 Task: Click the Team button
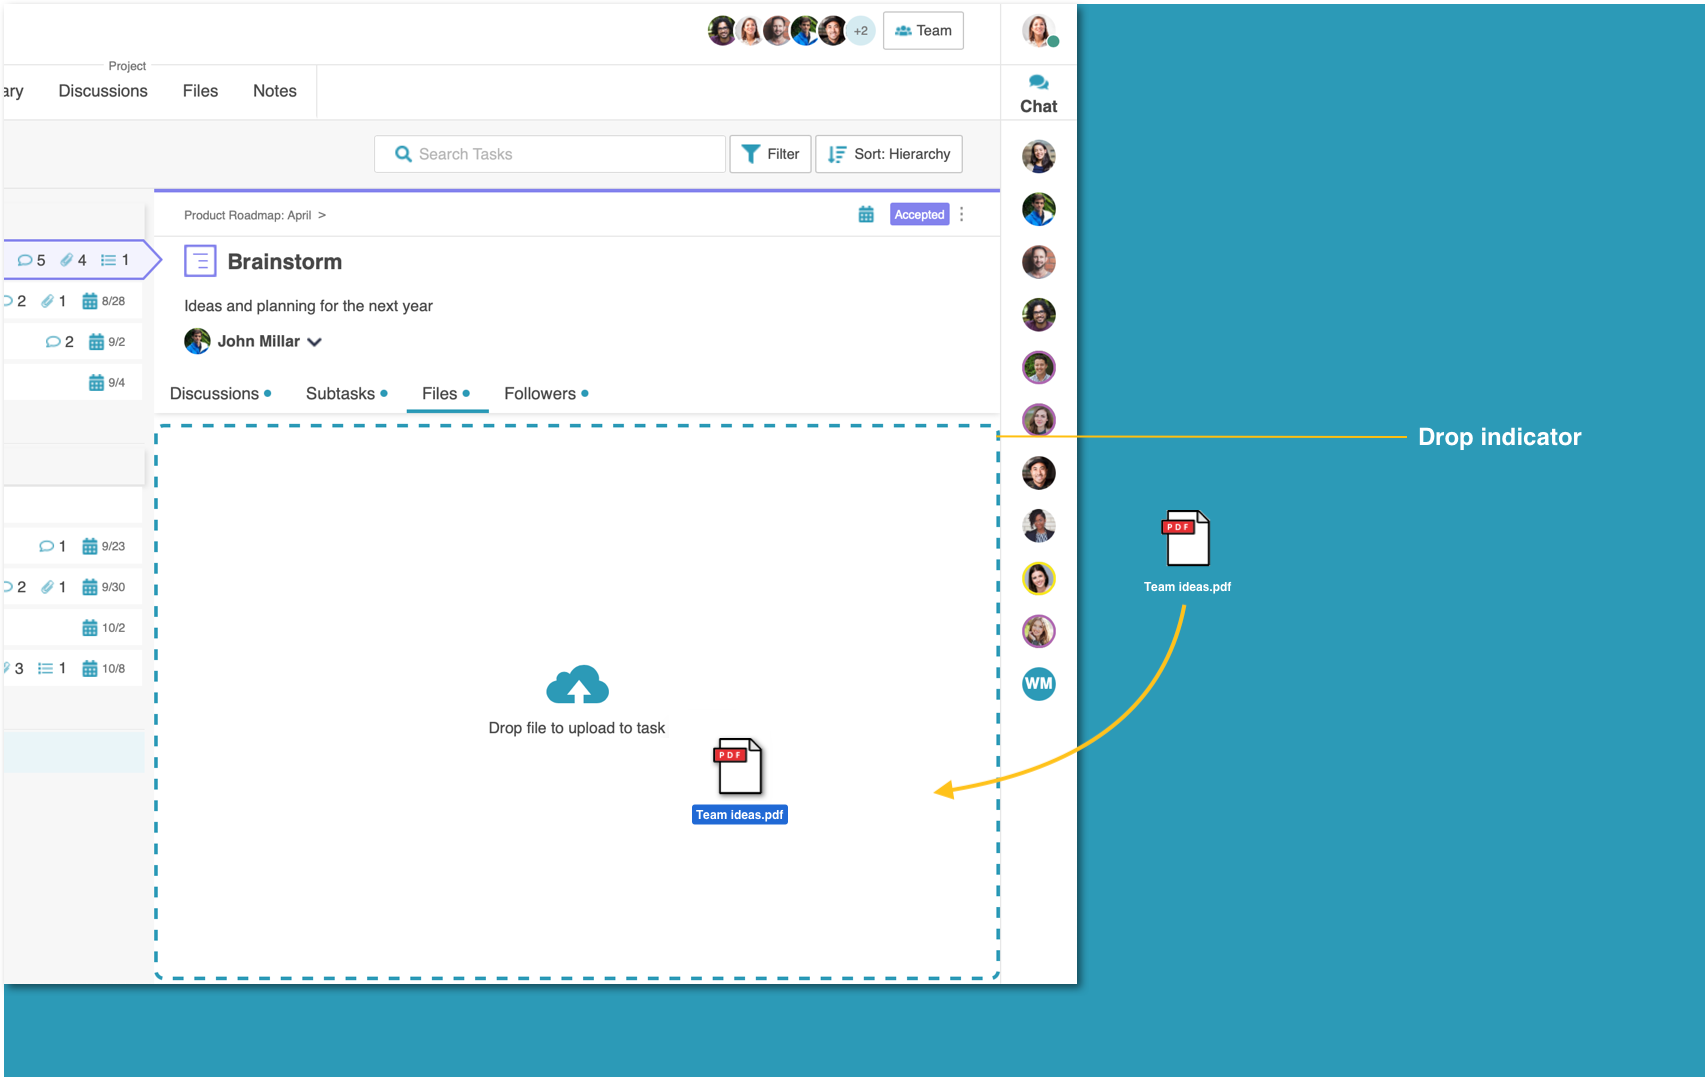pos(923,31)
